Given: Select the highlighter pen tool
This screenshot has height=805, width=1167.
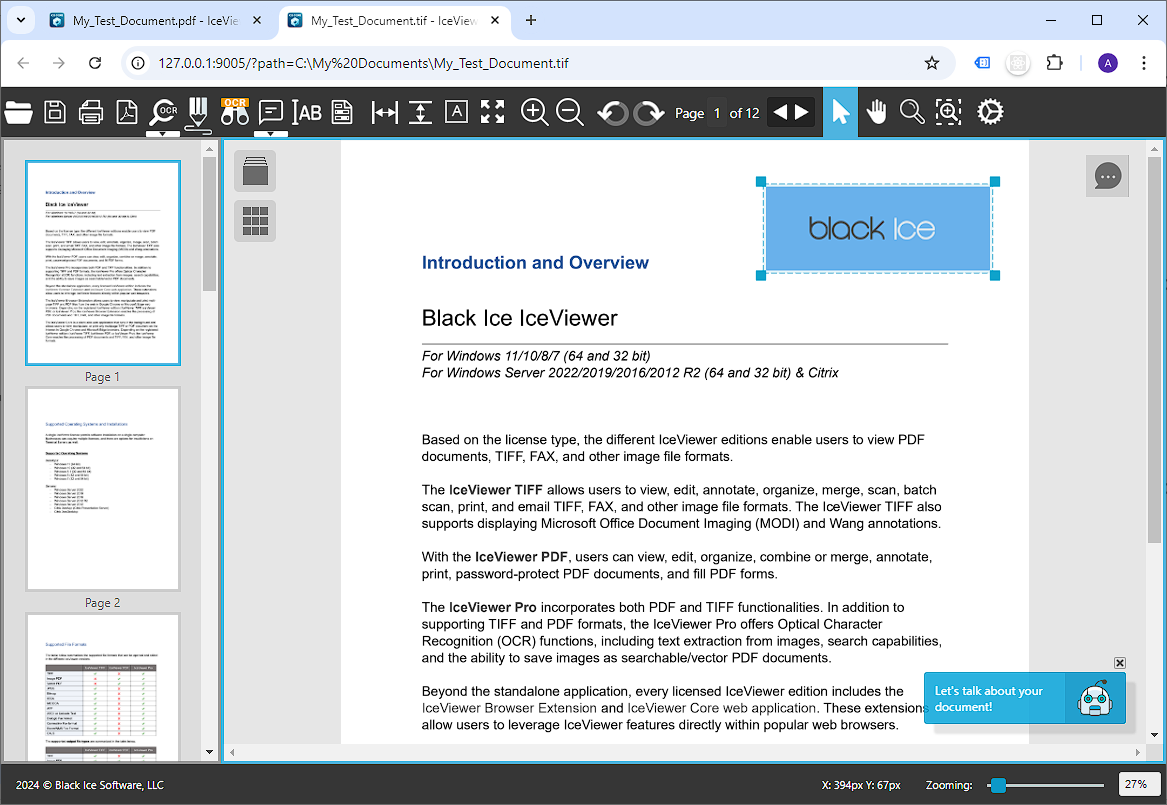Looking at the screenshot, I should (198, 114).
